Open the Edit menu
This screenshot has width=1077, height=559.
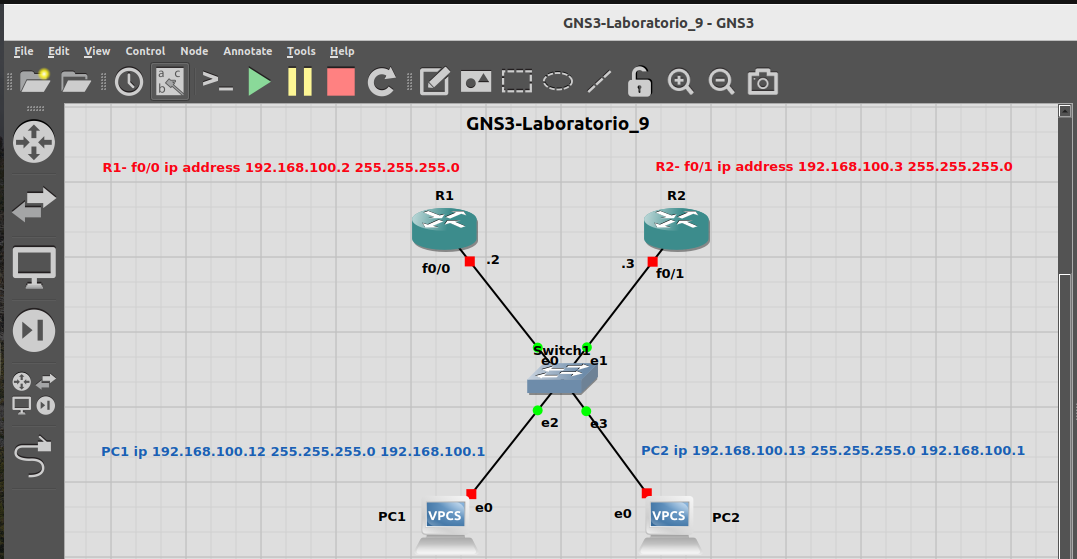pos(58,51)
